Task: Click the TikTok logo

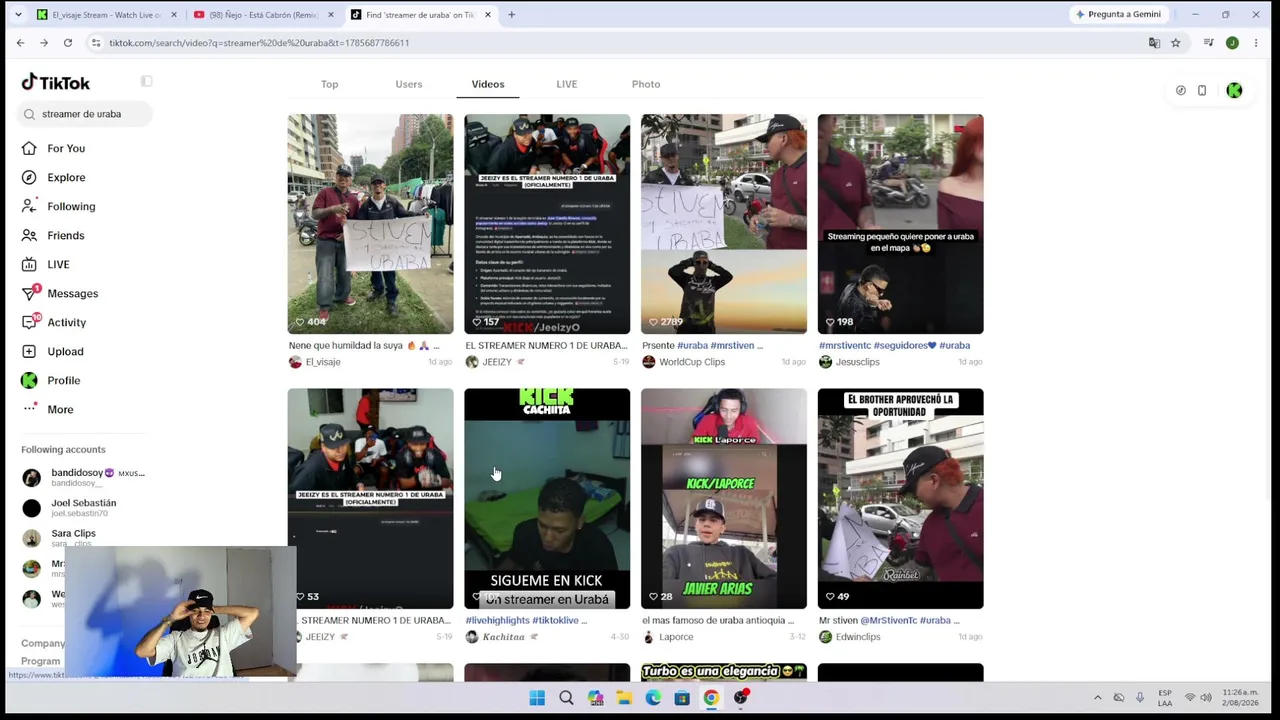Action: coord(56,83)
